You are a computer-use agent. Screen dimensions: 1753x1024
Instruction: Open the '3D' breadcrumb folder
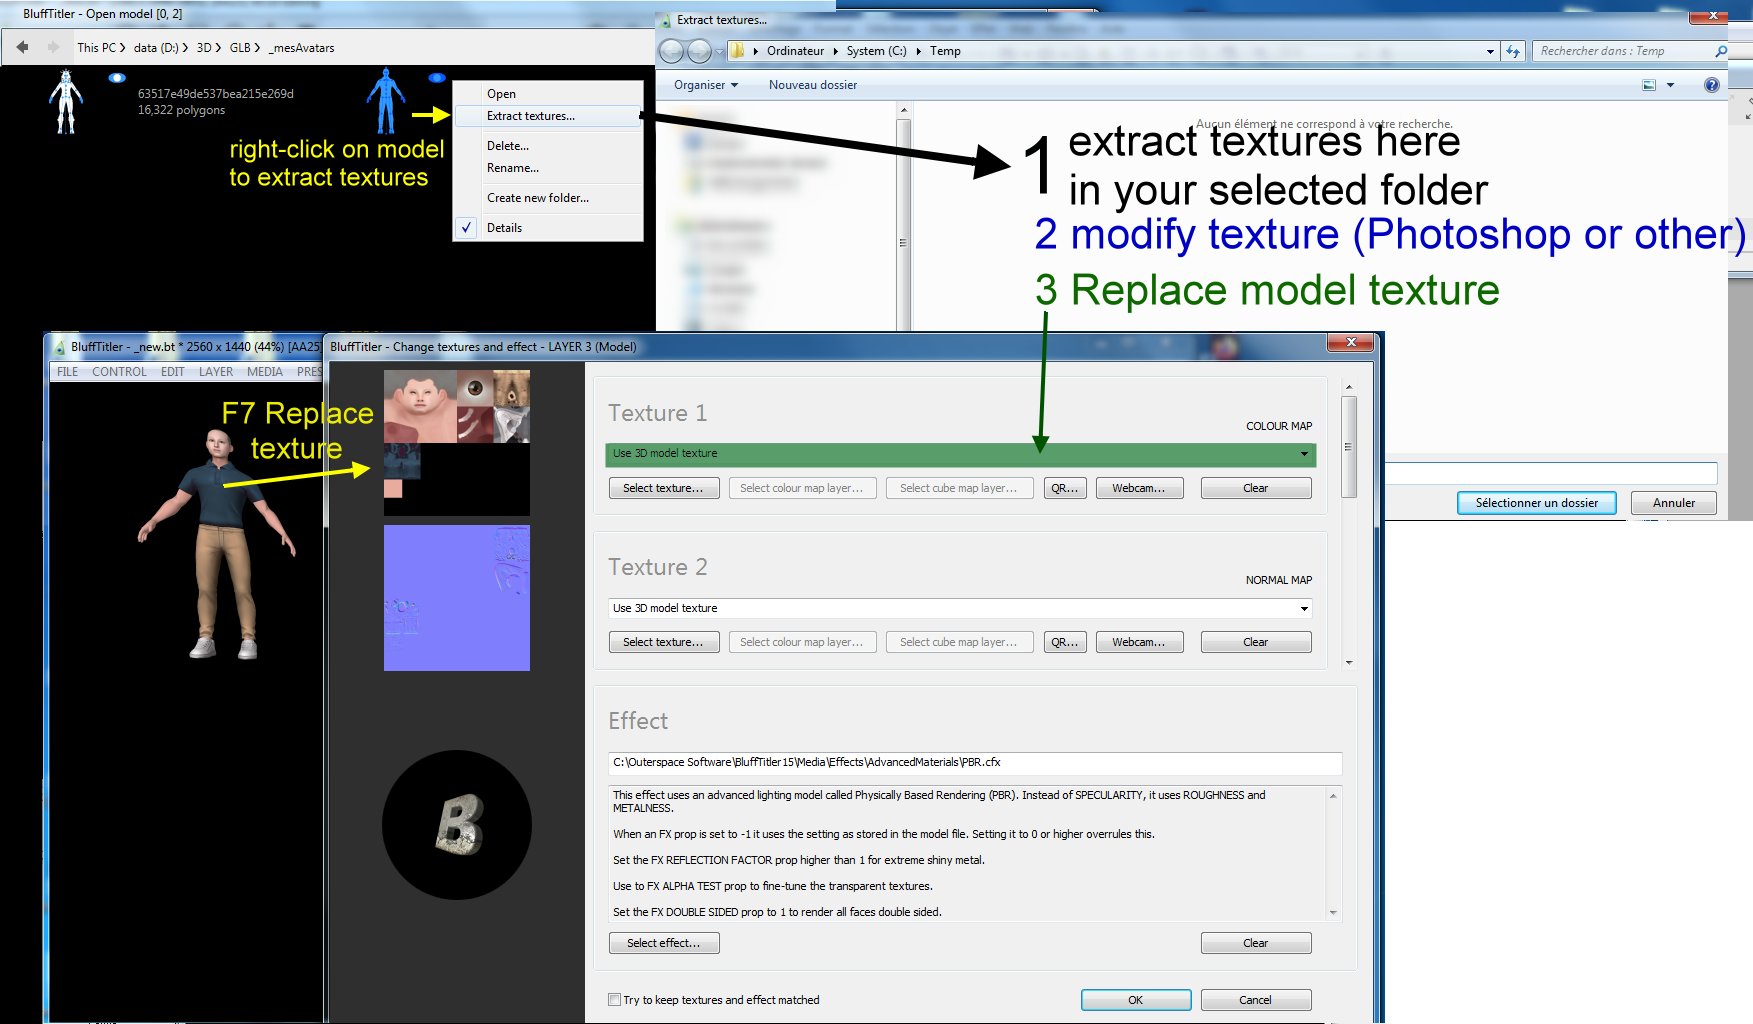tap(204, 47)
